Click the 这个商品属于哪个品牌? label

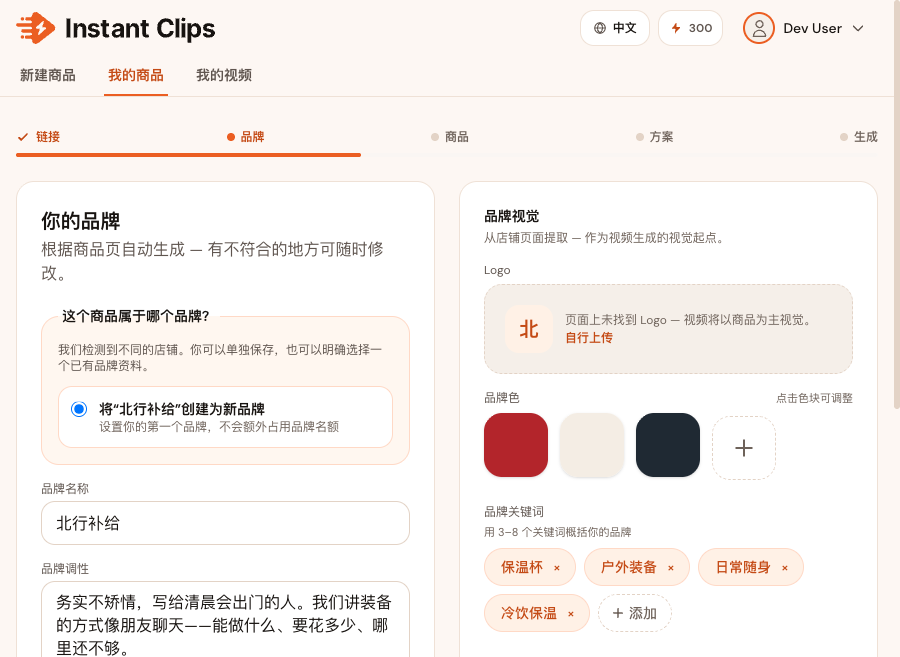pyautogui.click(x=135, y=316)
